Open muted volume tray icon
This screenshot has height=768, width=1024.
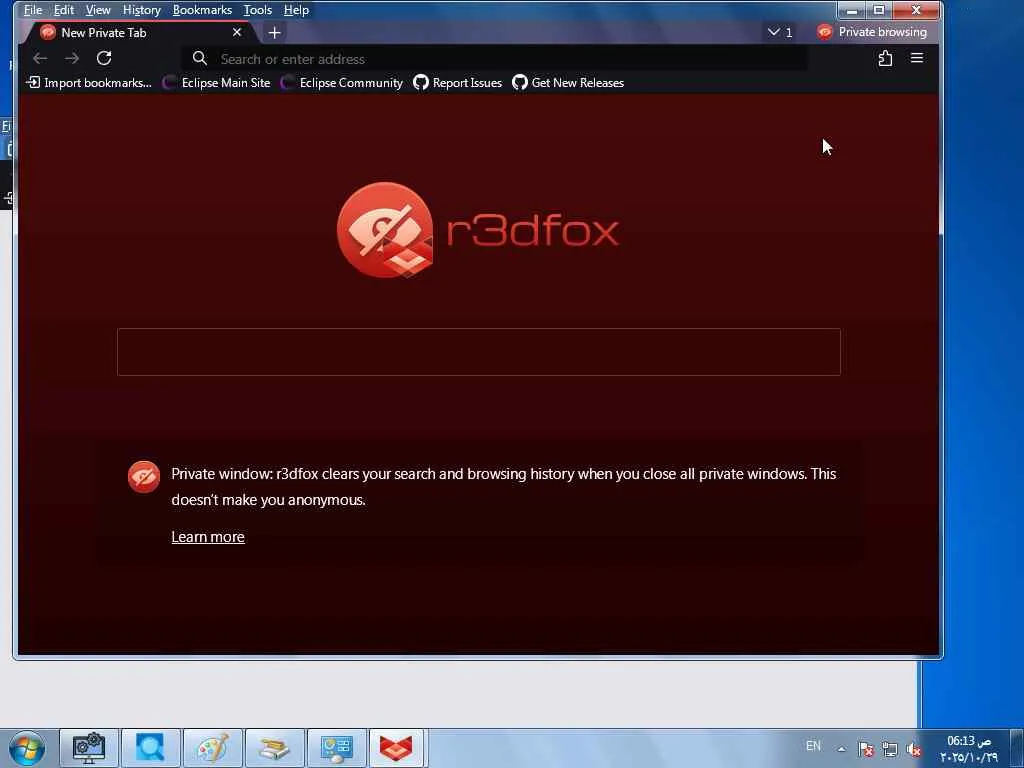913,750
